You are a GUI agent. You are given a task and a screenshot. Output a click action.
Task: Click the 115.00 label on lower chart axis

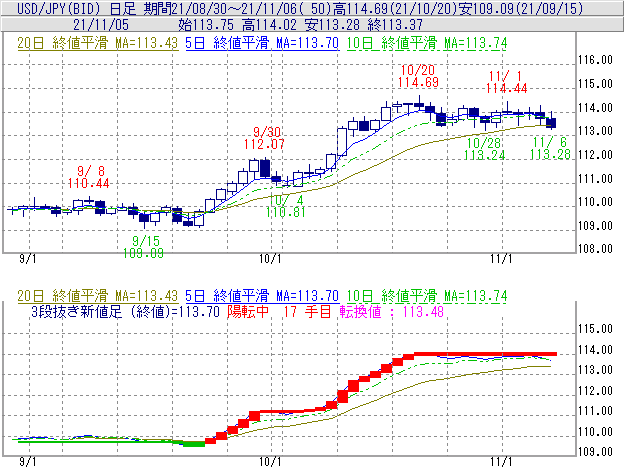[x=595, y=329]
